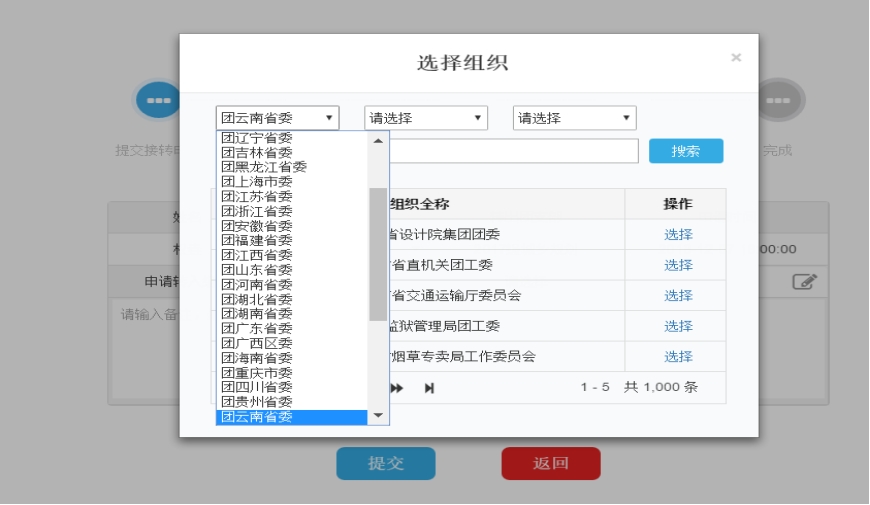This screenshot has height=505, width=870.
Task: Jump to last page of results
Action: click(x=429, y=388)
